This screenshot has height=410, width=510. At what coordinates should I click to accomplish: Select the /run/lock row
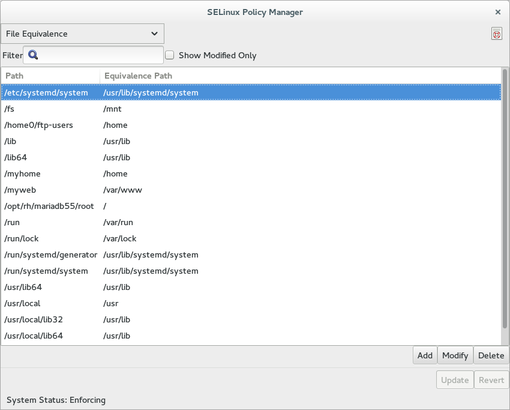click(251, 239)
